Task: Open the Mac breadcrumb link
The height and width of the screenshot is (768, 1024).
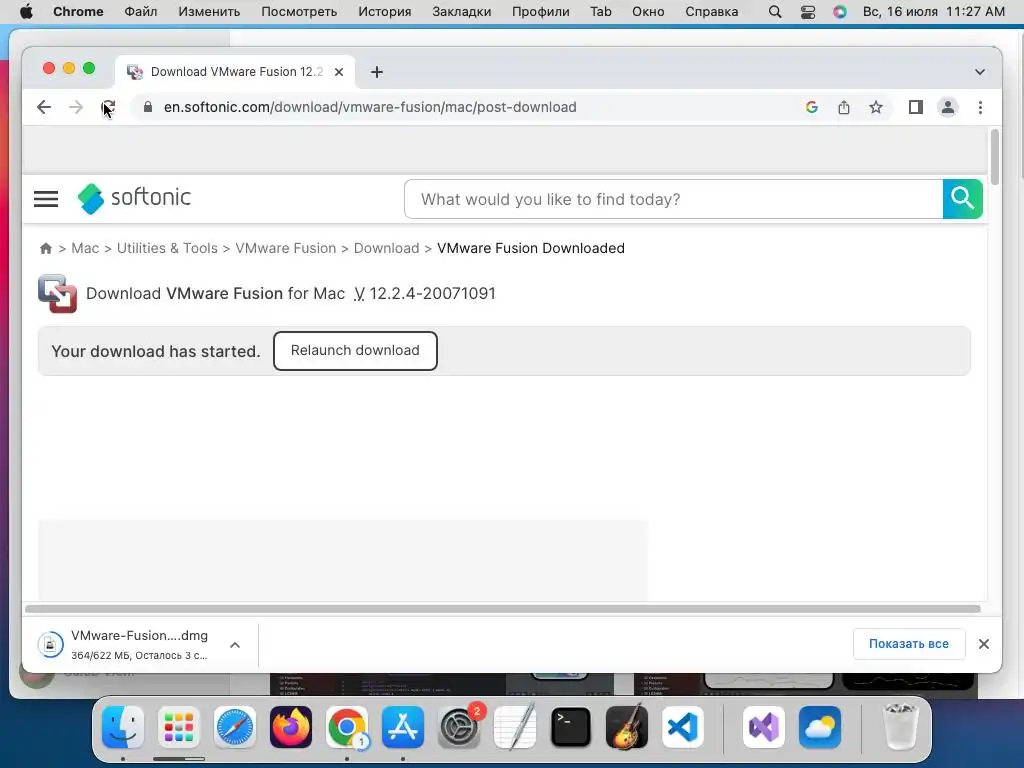Action: pos(85,248)
